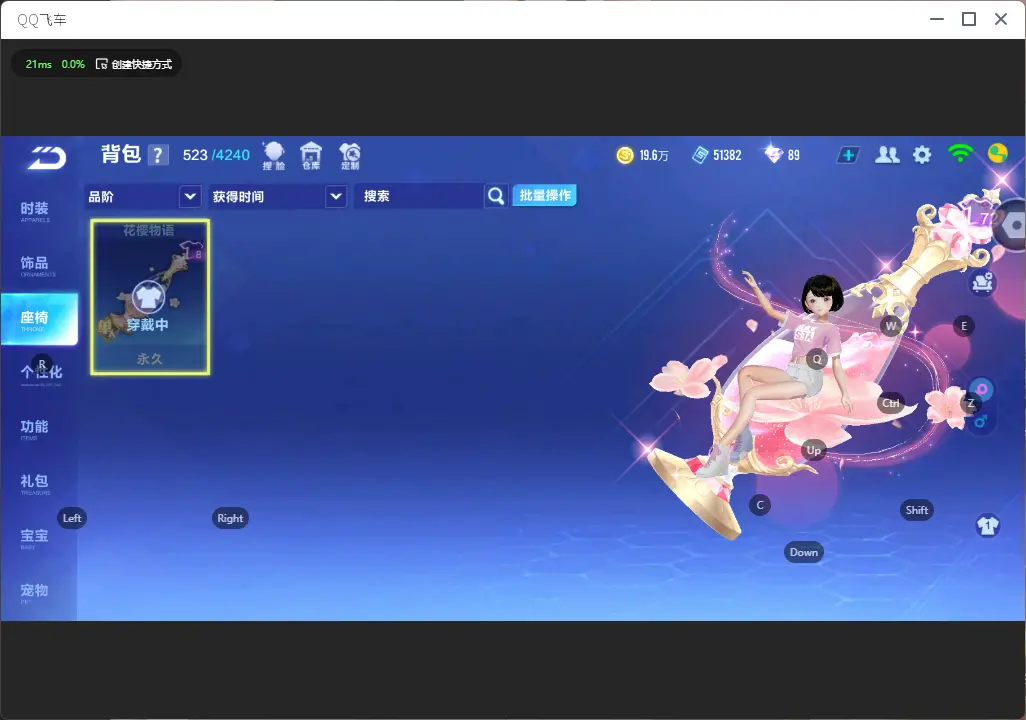The height and width of the screenshot is (720, 1026).
Task: Click the 批量操作 batch operation button
Action: tap(544, 196)
